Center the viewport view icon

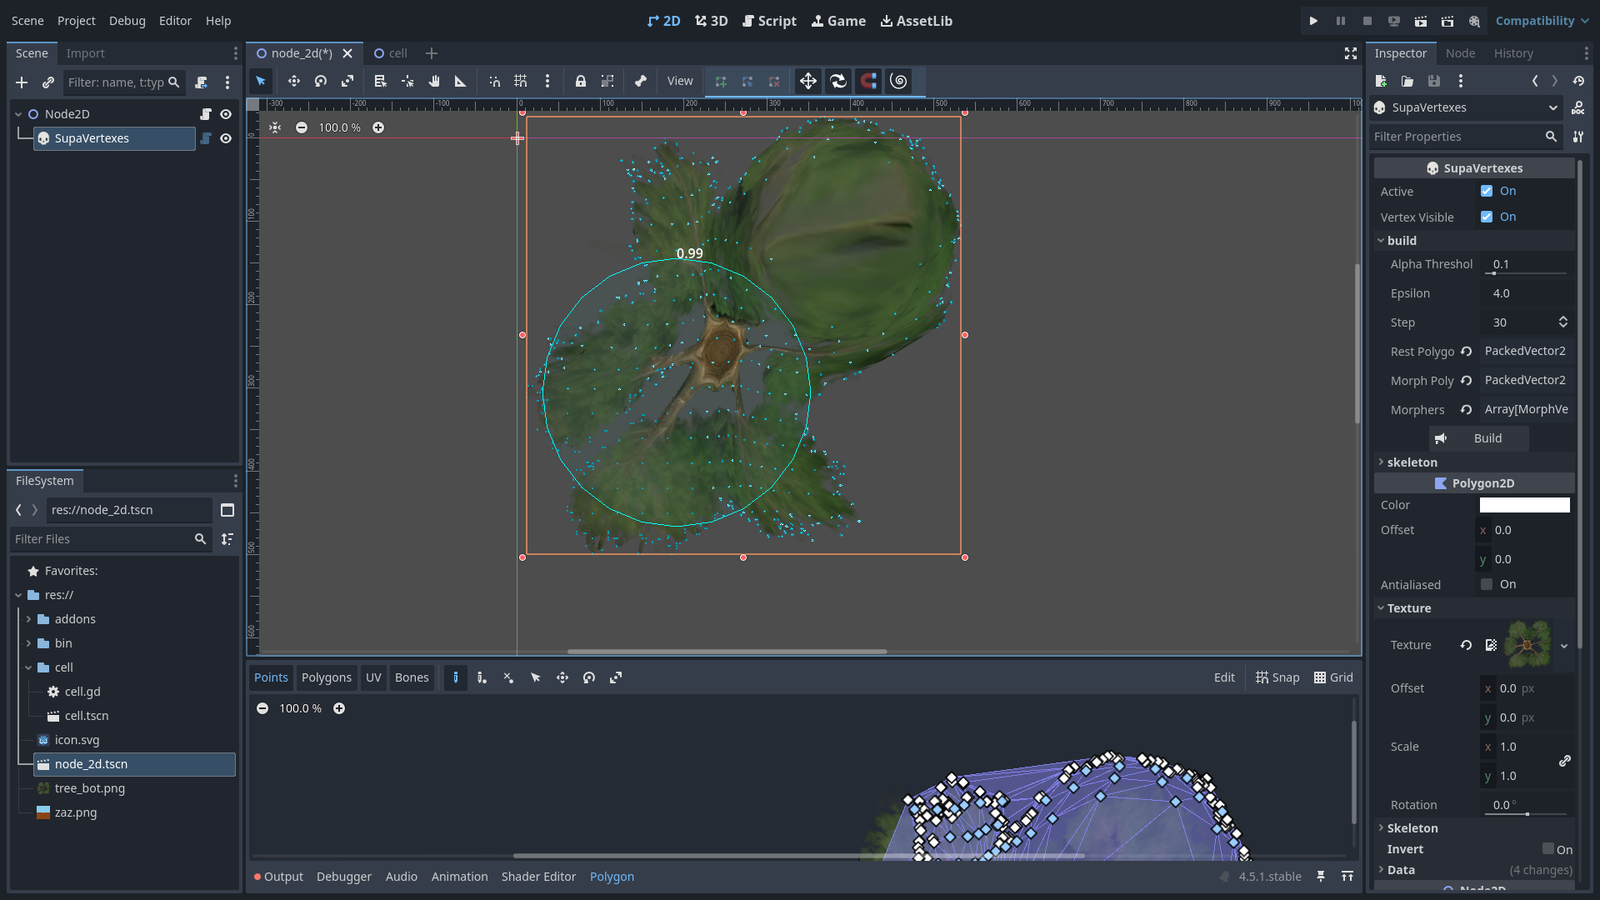point(275,127)
